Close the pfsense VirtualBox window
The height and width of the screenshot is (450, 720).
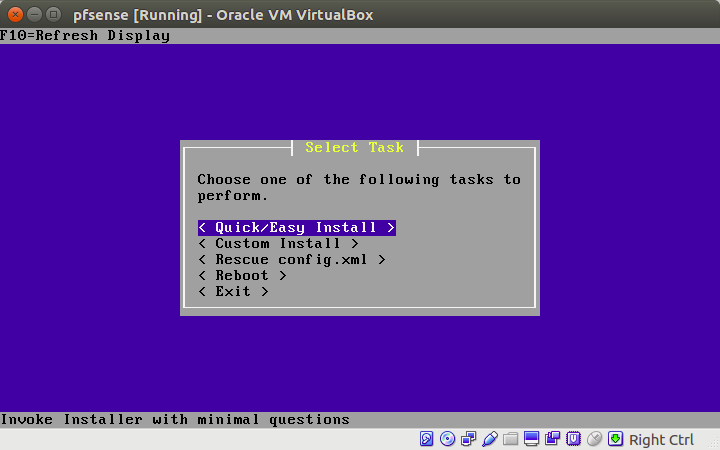pos(15,15)
